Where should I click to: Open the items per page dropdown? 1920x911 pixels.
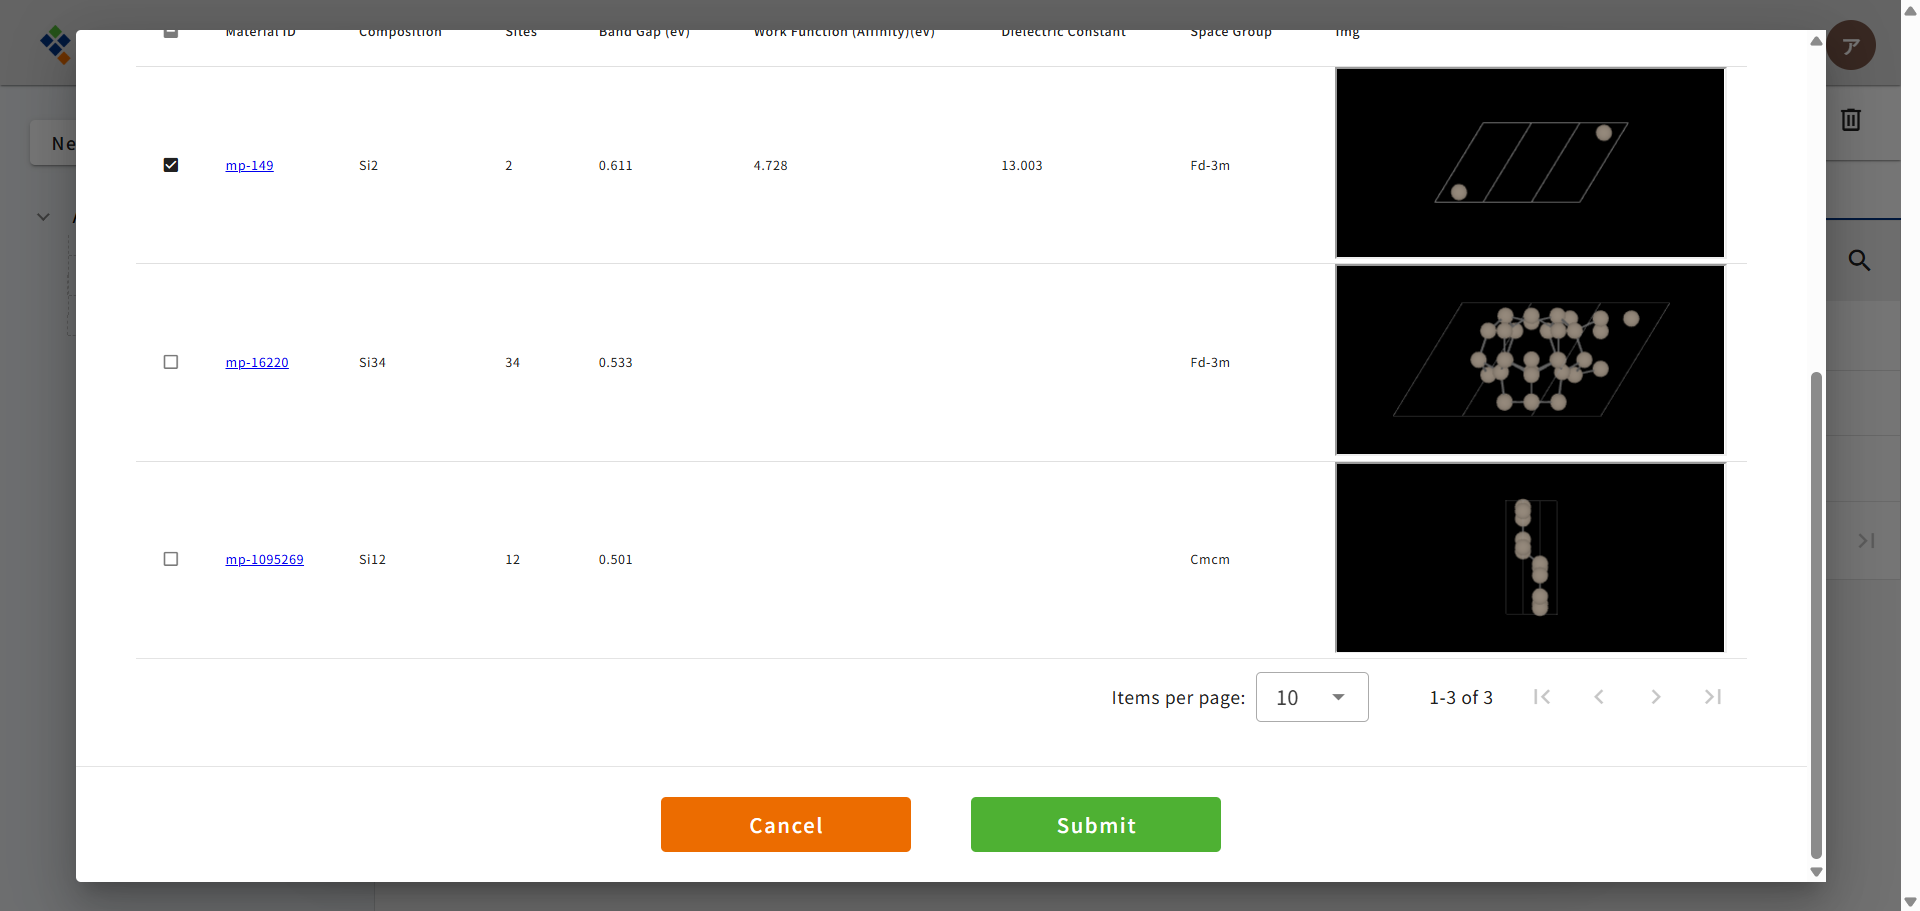tap(1311, 697)
